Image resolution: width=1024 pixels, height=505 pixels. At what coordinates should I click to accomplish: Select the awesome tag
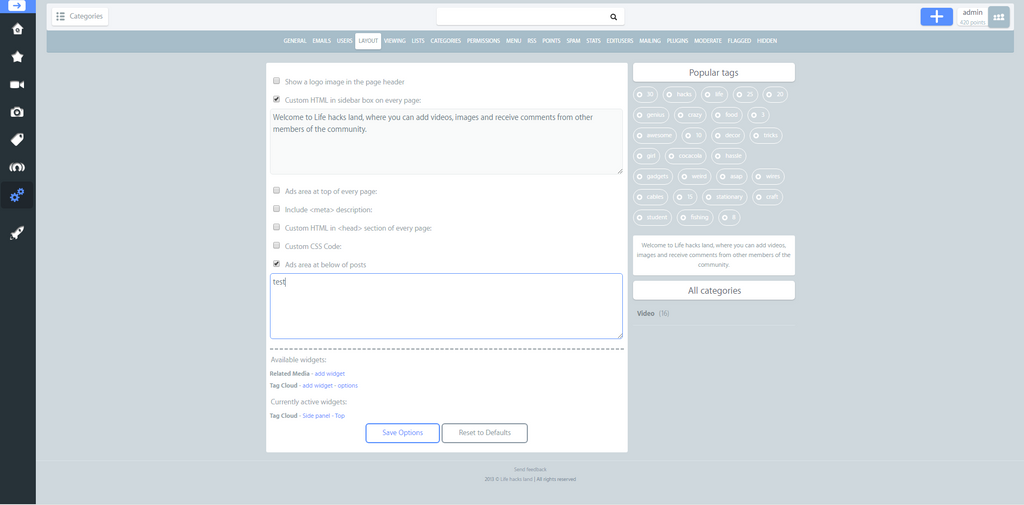click(655, 135)
